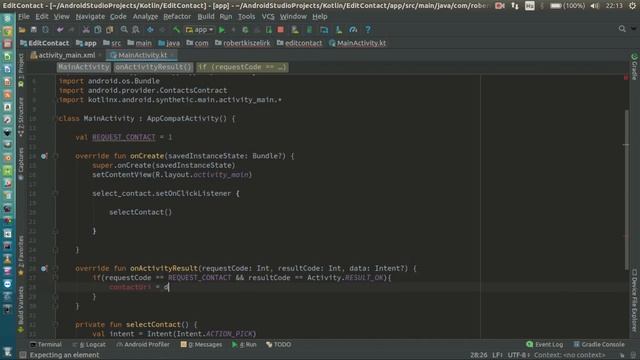This screenshot has width=640, height=360.
Task: Click the Synchronize toolbar icon
Action: pos(45,30)
